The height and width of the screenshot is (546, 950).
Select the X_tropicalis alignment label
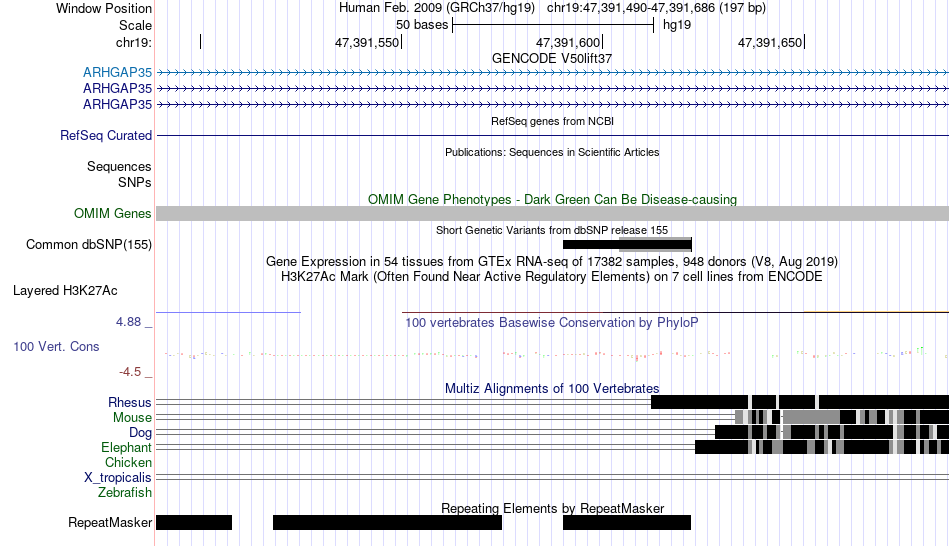coord(118,478)
